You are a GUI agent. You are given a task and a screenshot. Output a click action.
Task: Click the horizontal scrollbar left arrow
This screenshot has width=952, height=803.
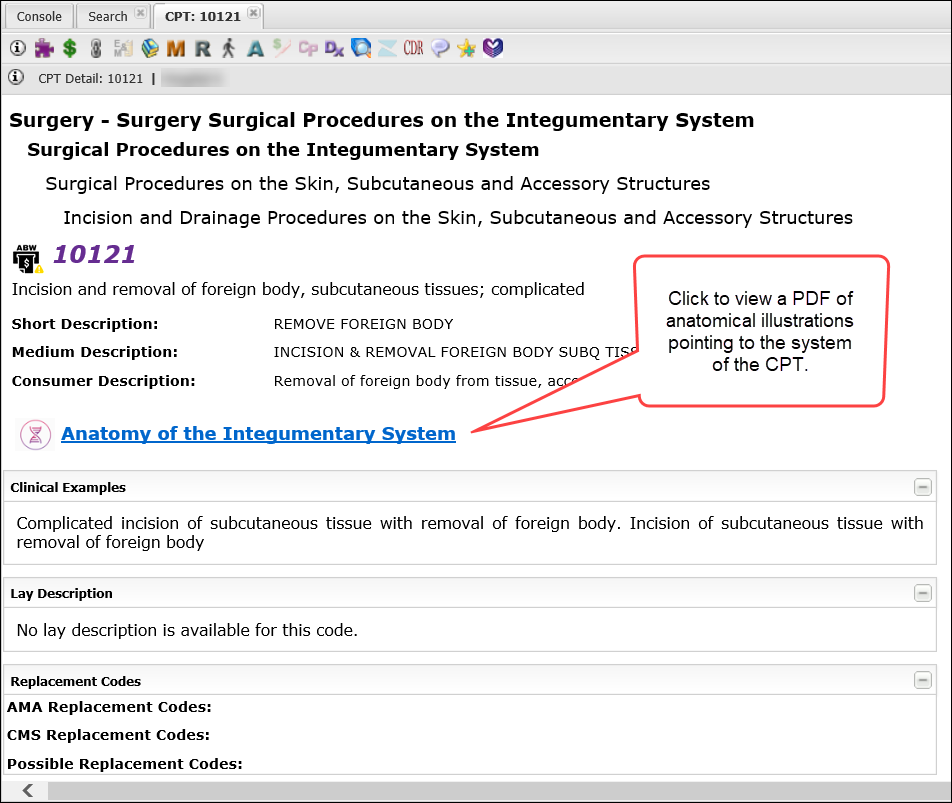pos(28,791)
